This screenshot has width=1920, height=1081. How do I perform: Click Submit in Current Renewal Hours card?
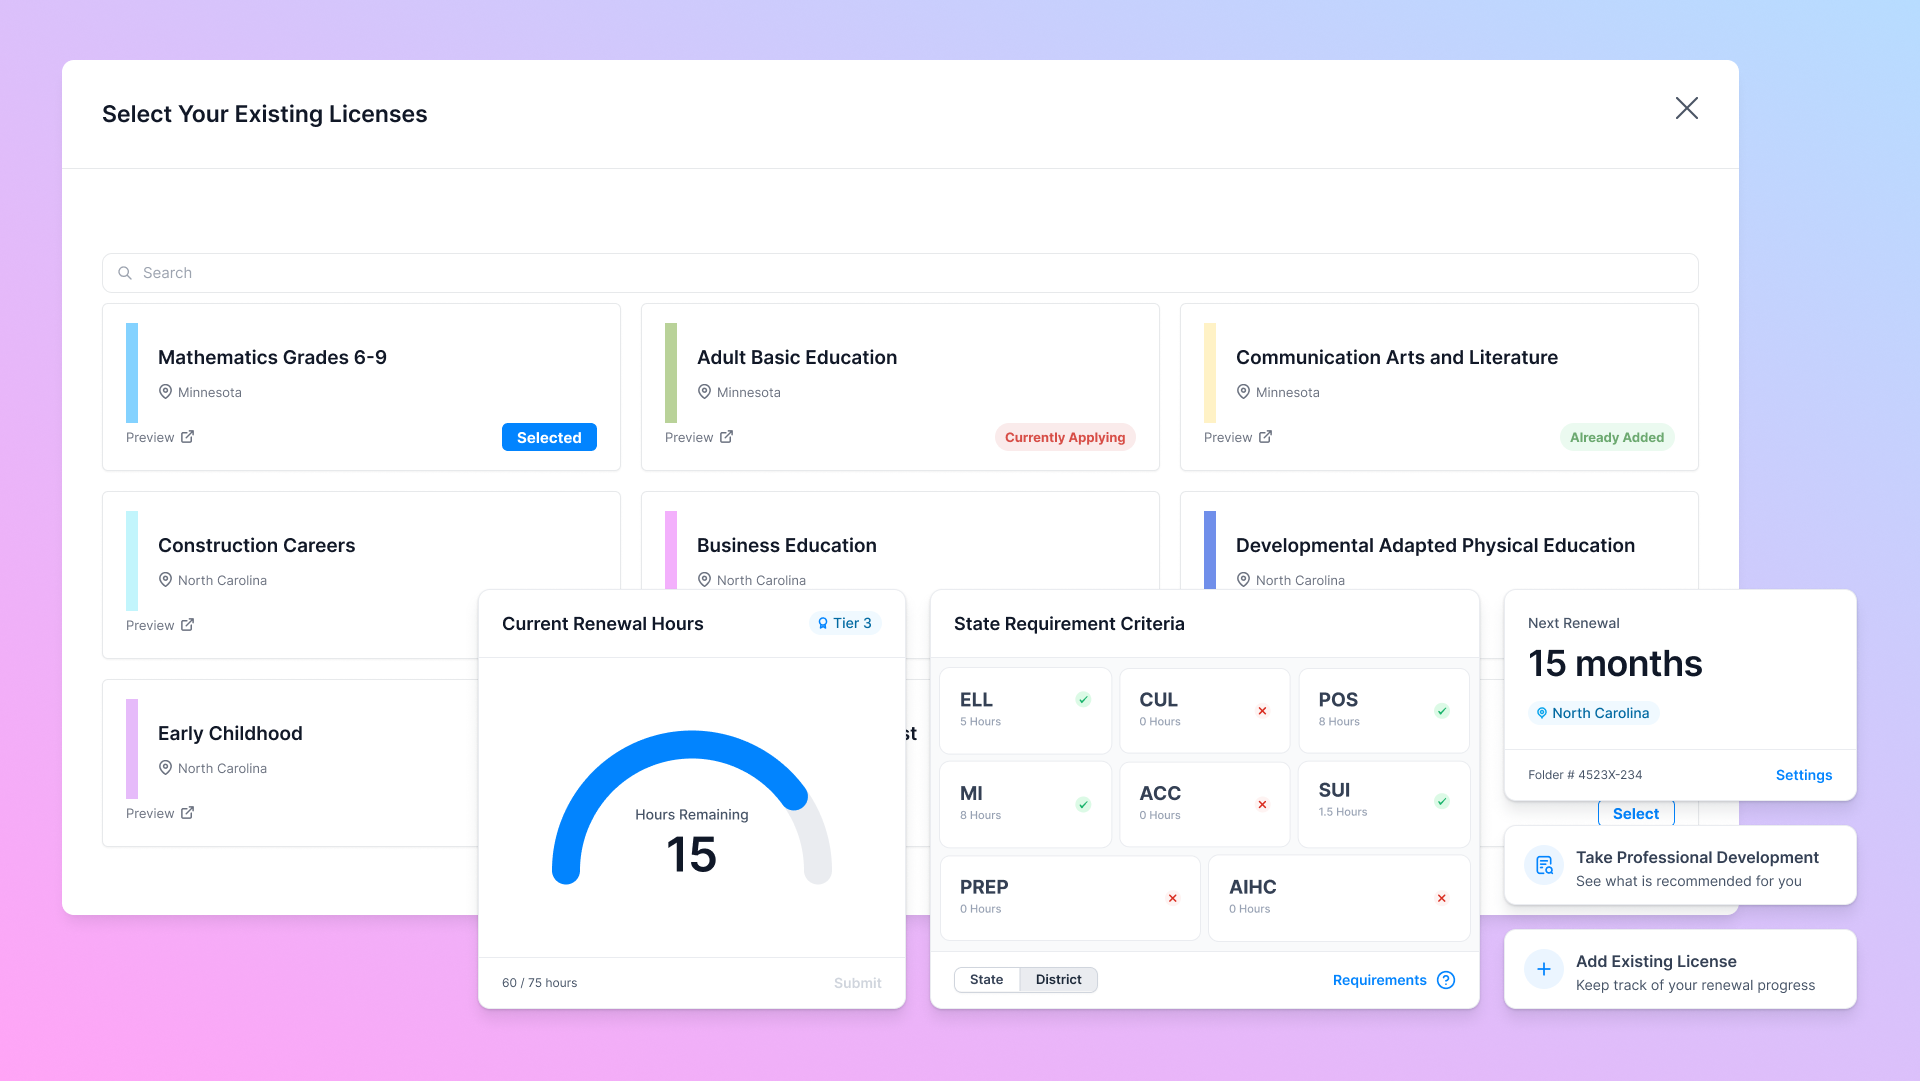coord(858,983)
